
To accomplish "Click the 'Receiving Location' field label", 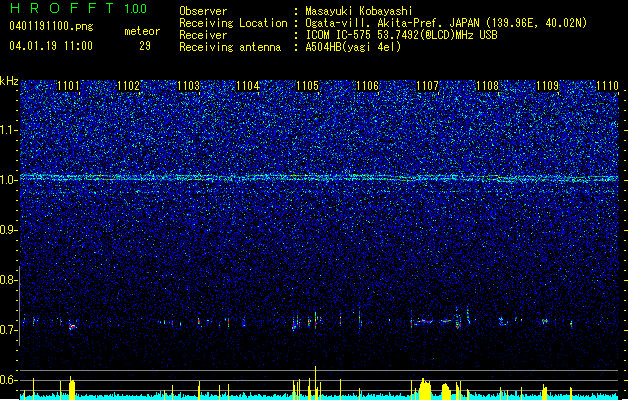I will (x=233, y=23).
